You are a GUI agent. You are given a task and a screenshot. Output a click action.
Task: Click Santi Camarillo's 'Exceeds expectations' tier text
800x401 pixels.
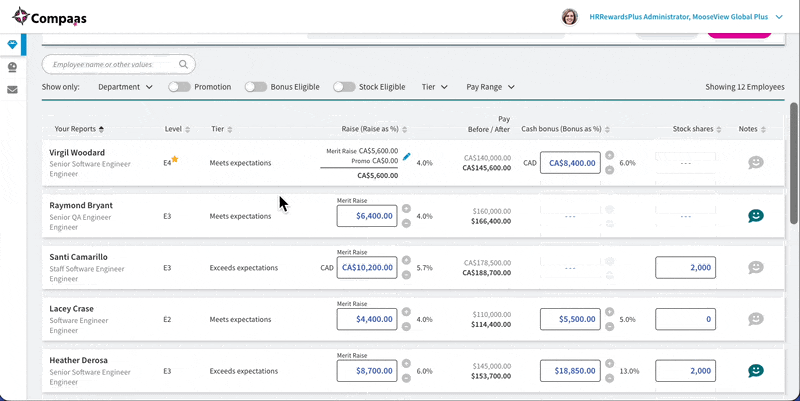coord(244,268)
